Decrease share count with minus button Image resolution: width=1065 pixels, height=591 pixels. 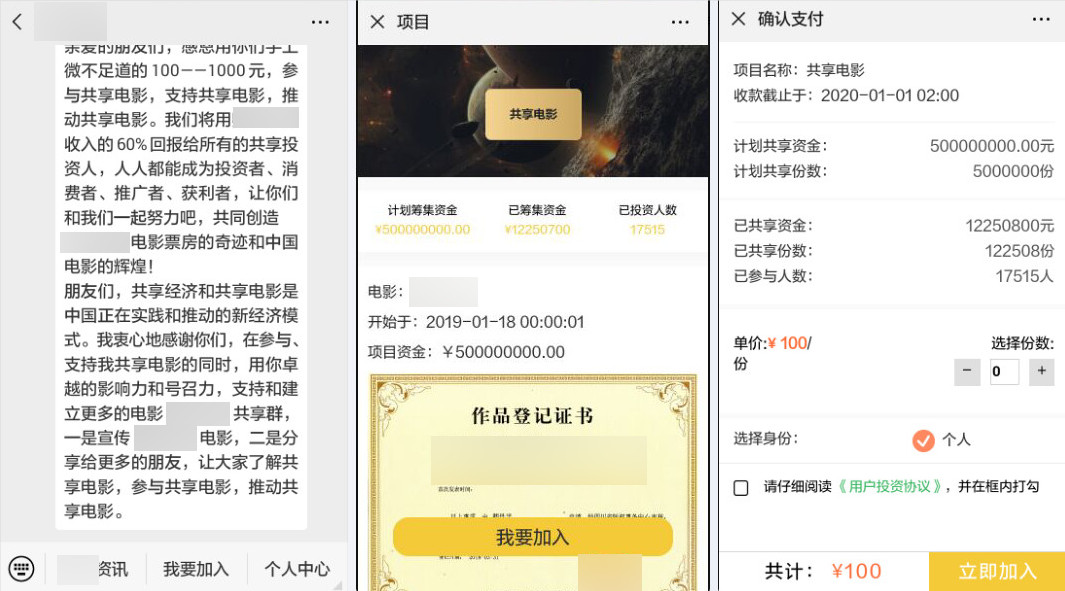(967, 371)
